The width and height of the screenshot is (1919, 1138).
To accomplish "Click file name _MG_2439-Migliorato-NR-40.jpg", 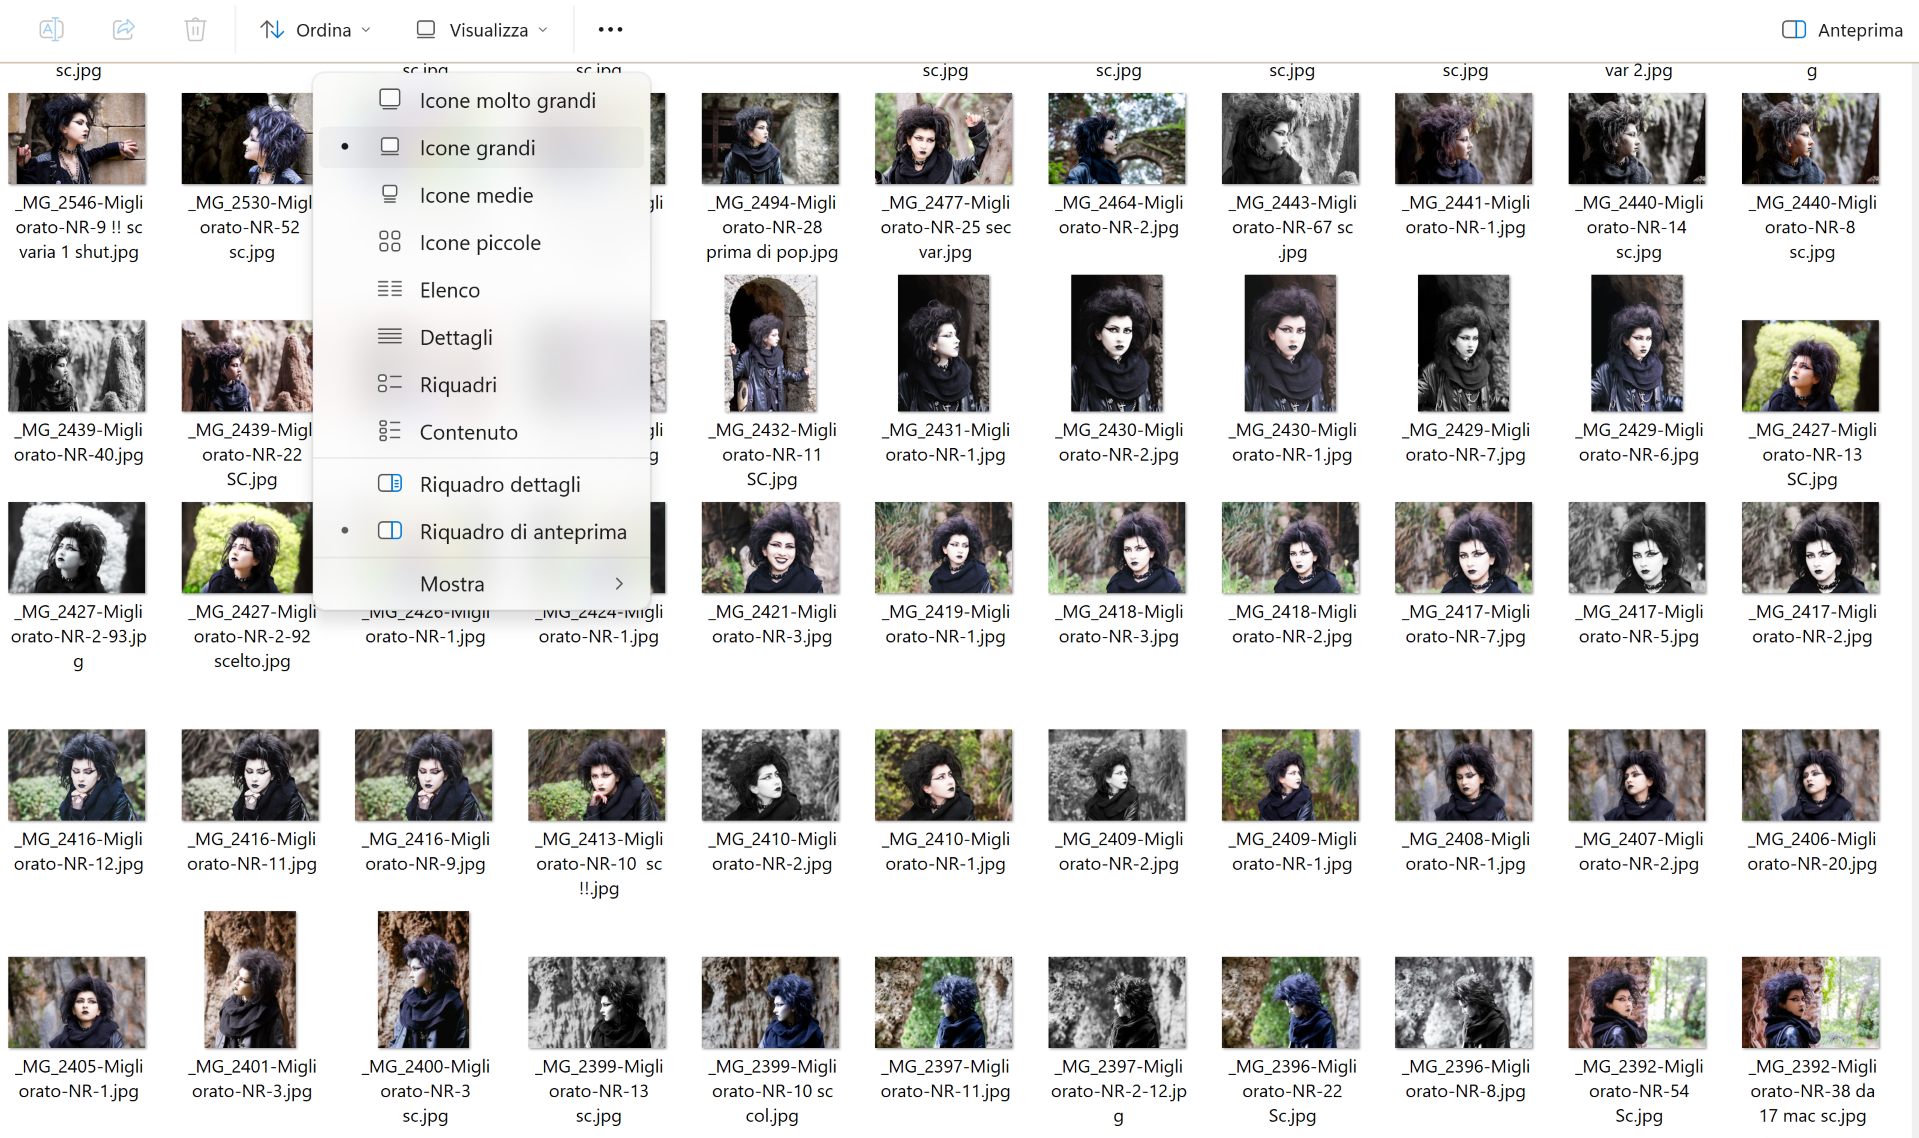I will (79, 442).
